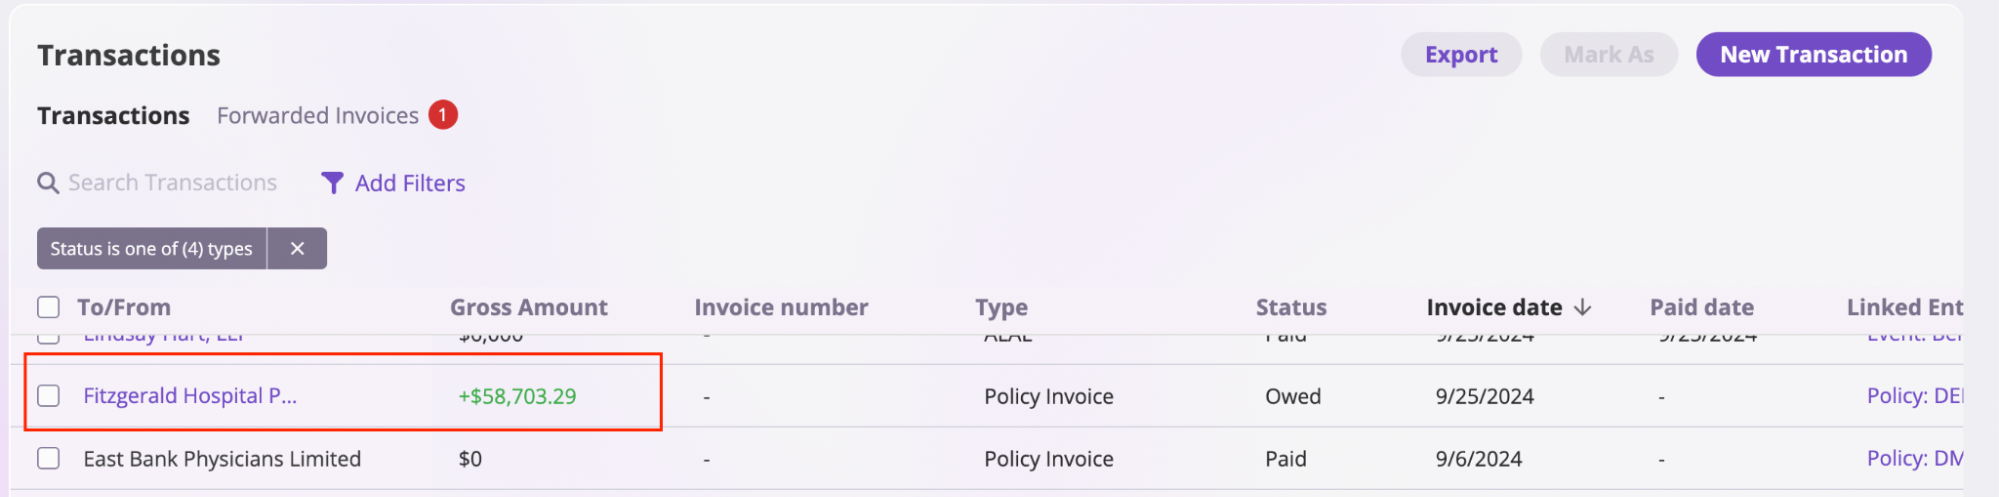This screenshot has height=497, width=1999.
Task: Focus the Search Transactions field
Action: coord(172,183)
